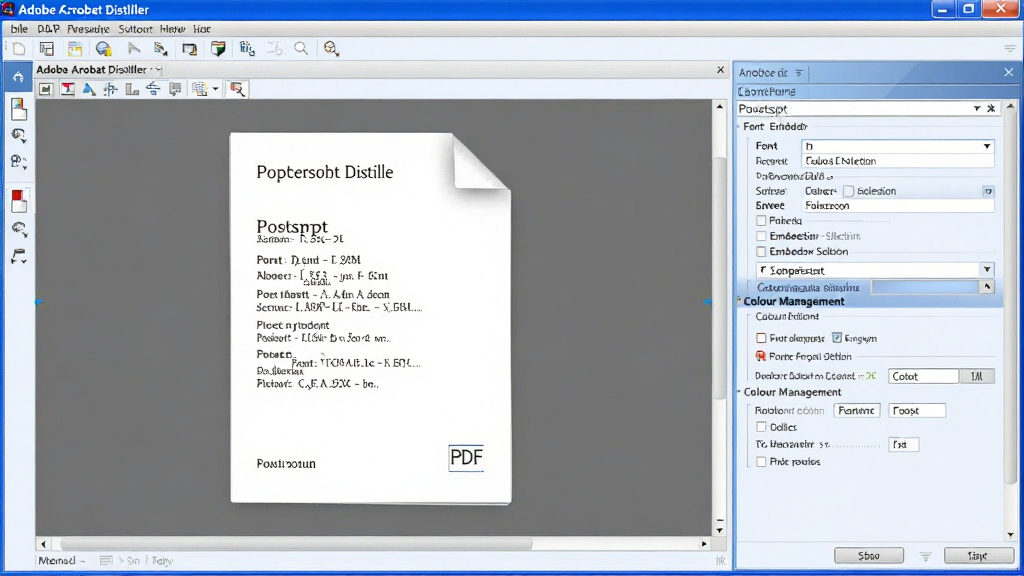Click the magnifier with globe zoom icon
This screenshot has height=576, width=1024.
point(331,49)
